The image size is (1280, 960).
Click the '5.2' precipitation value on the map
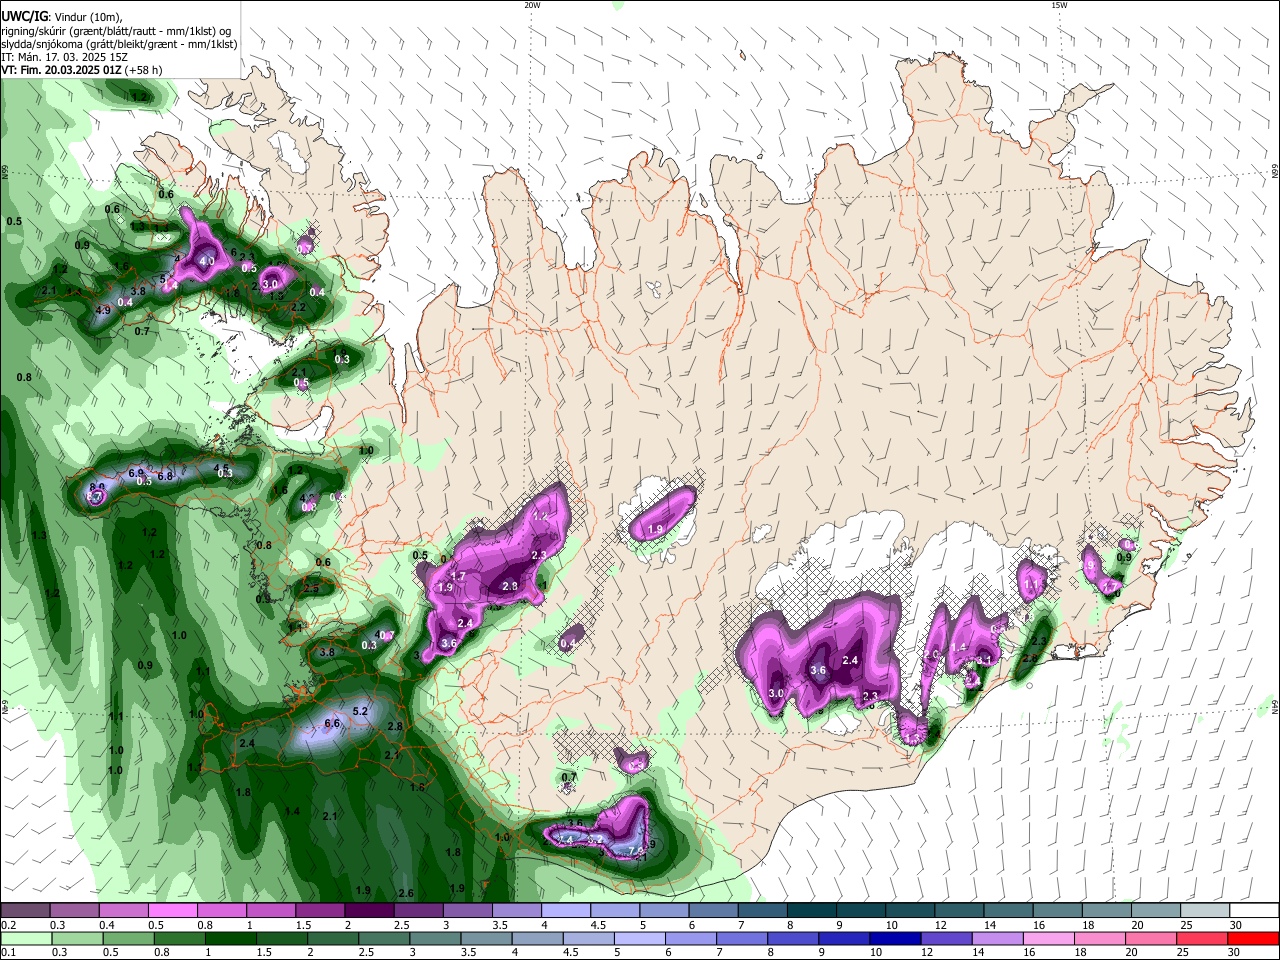point(361,711)
